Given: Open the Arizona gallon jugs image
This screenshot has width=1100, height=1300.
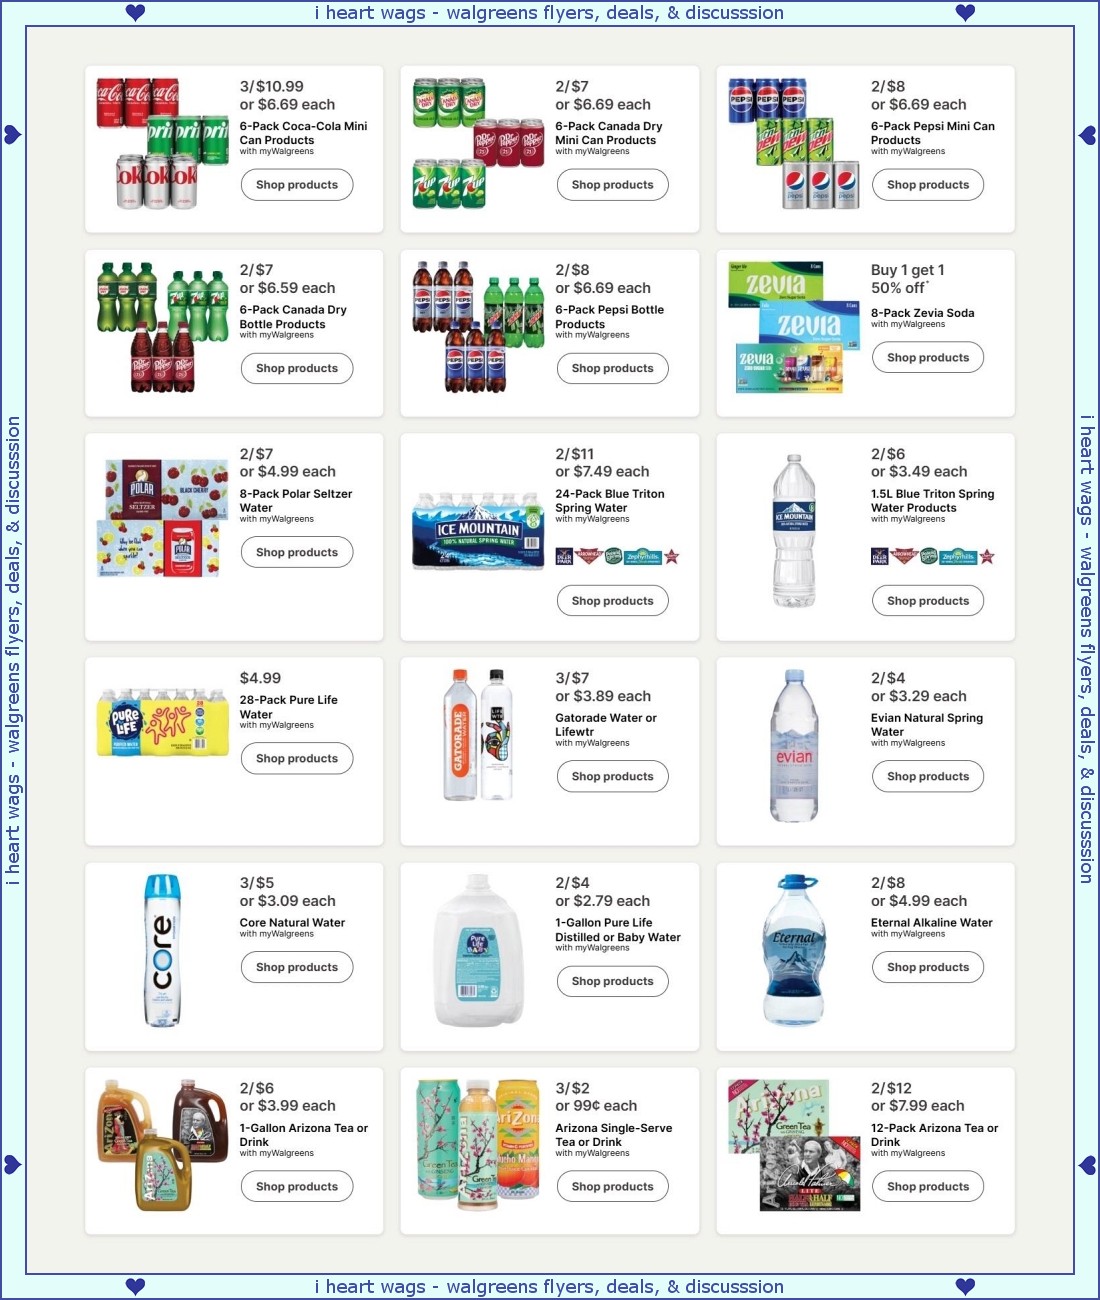Looking at the screenshot, I should (x=162, y=1145).
